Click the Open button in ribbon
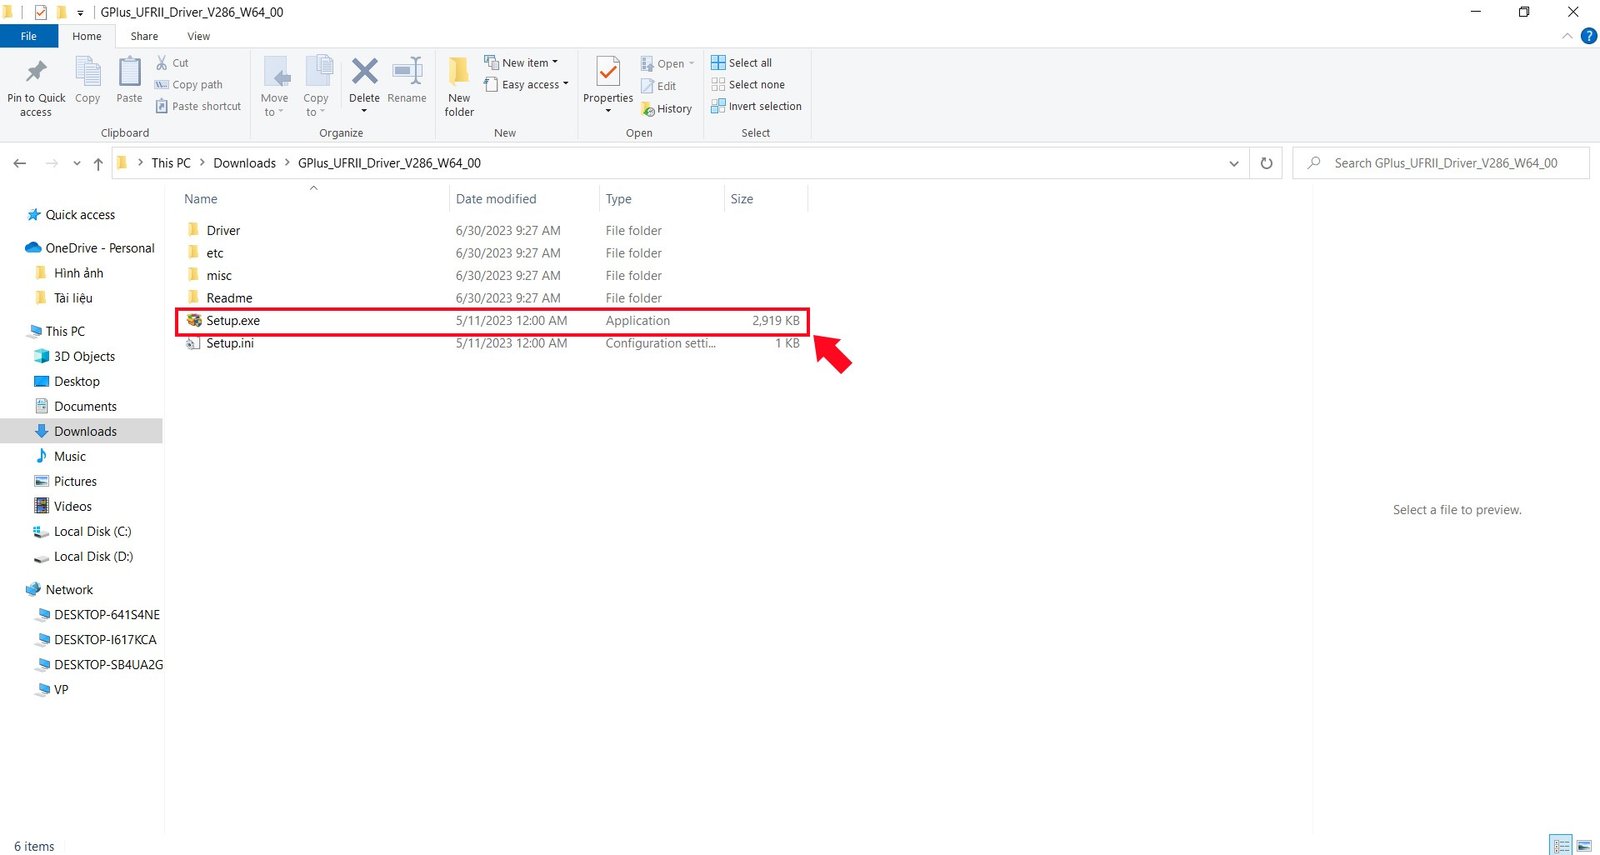This screenshot has height=855, width=1600. [667, 63]
